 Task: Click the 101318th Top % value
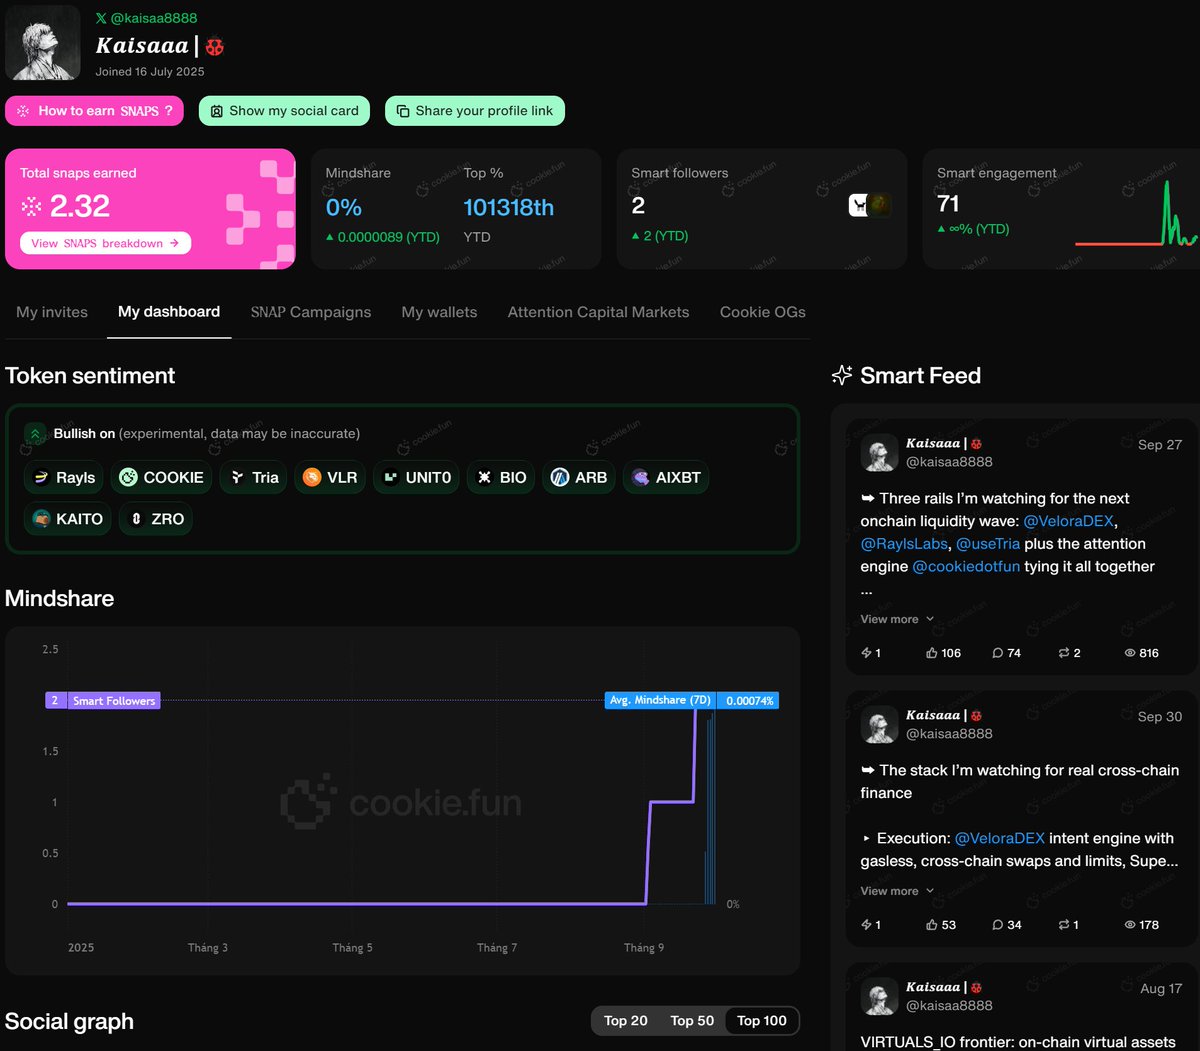pos(508,207)
